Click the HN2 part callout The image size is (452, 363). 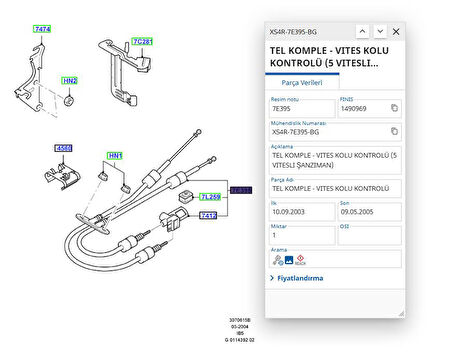(70, 81)
